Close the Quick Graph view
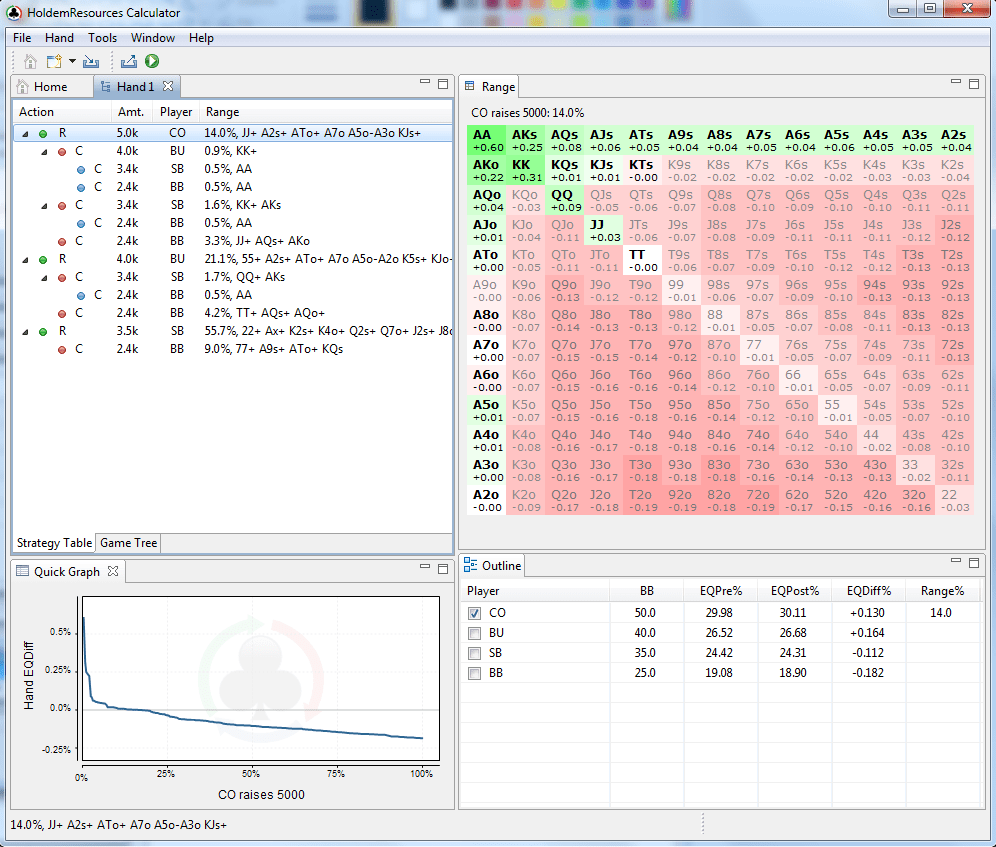This screenshot has width=996, height=847. [113, 571]
